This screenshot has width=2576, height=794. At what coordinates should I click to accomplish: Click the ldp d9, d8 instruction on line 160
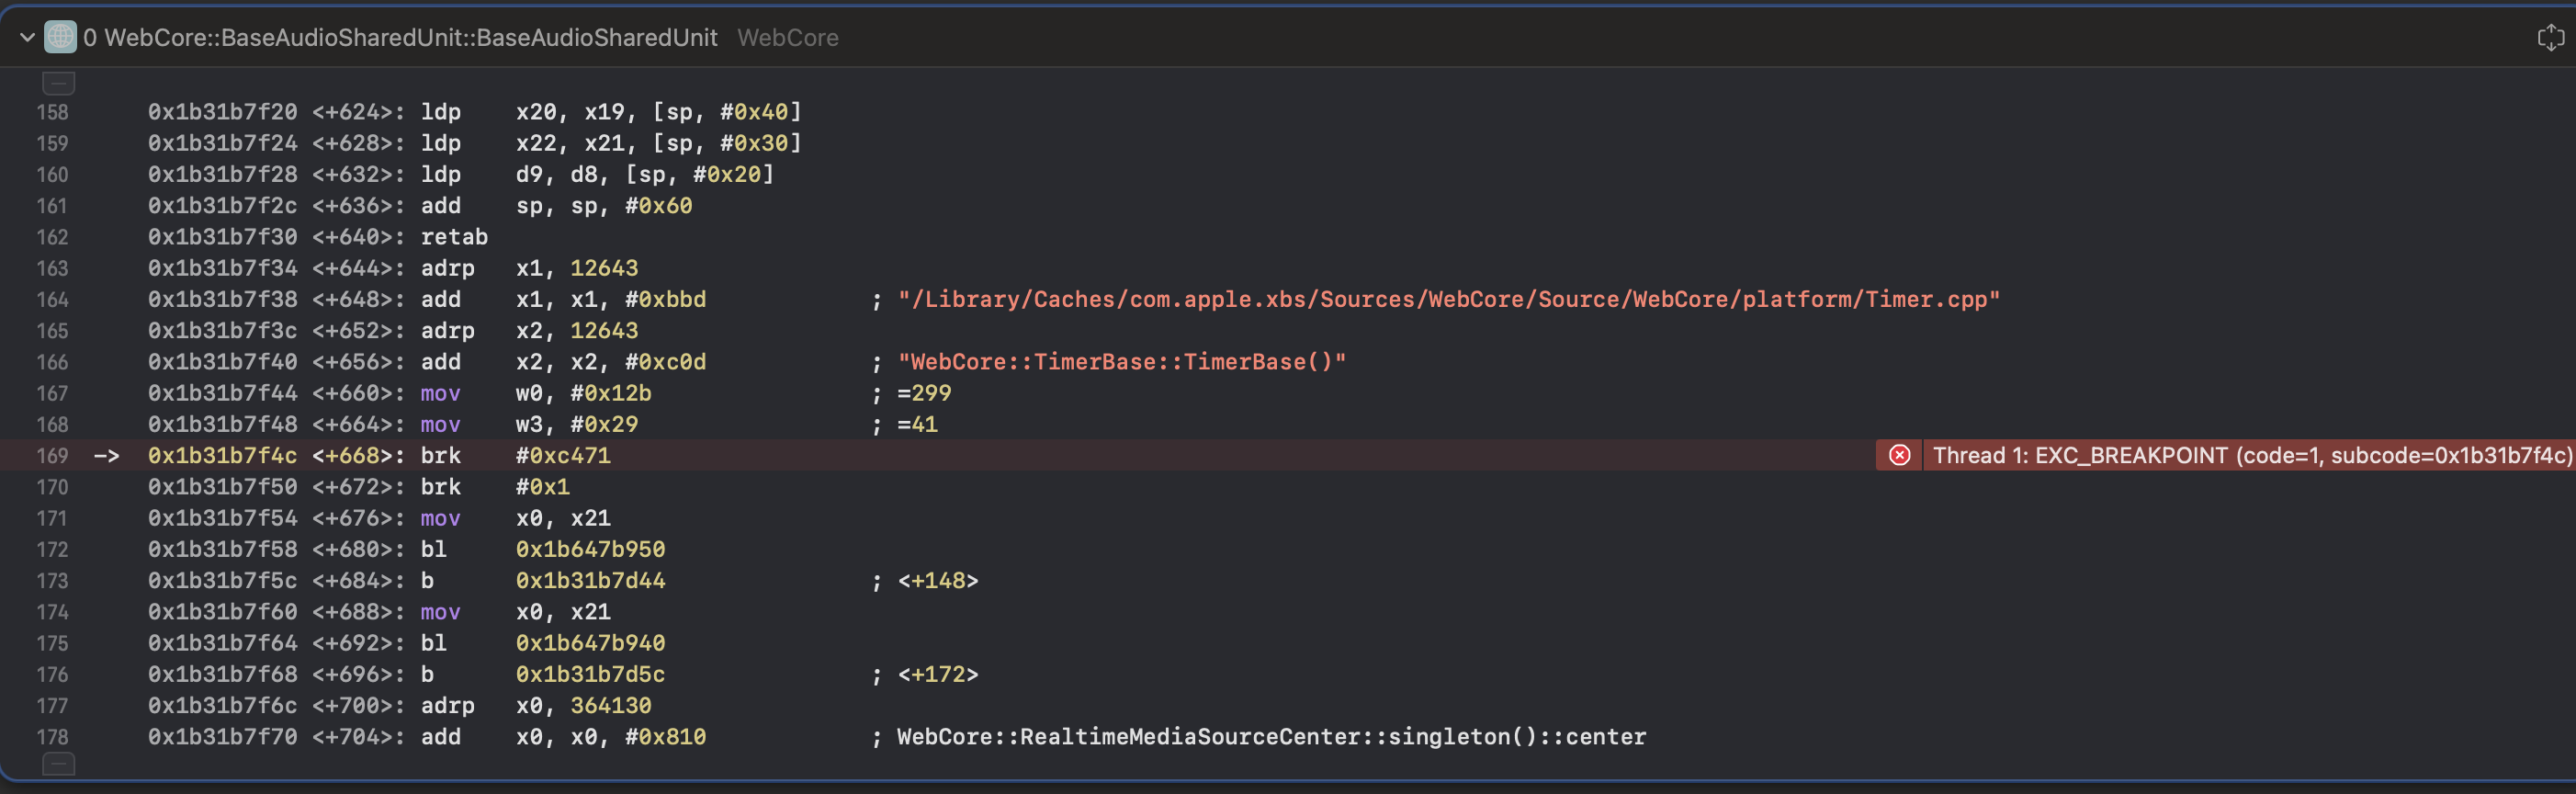(x=597, y=175)
